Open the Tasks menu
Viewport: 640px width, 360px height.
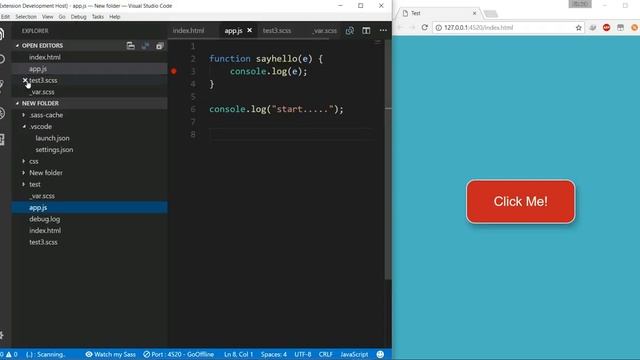[98, 17]
